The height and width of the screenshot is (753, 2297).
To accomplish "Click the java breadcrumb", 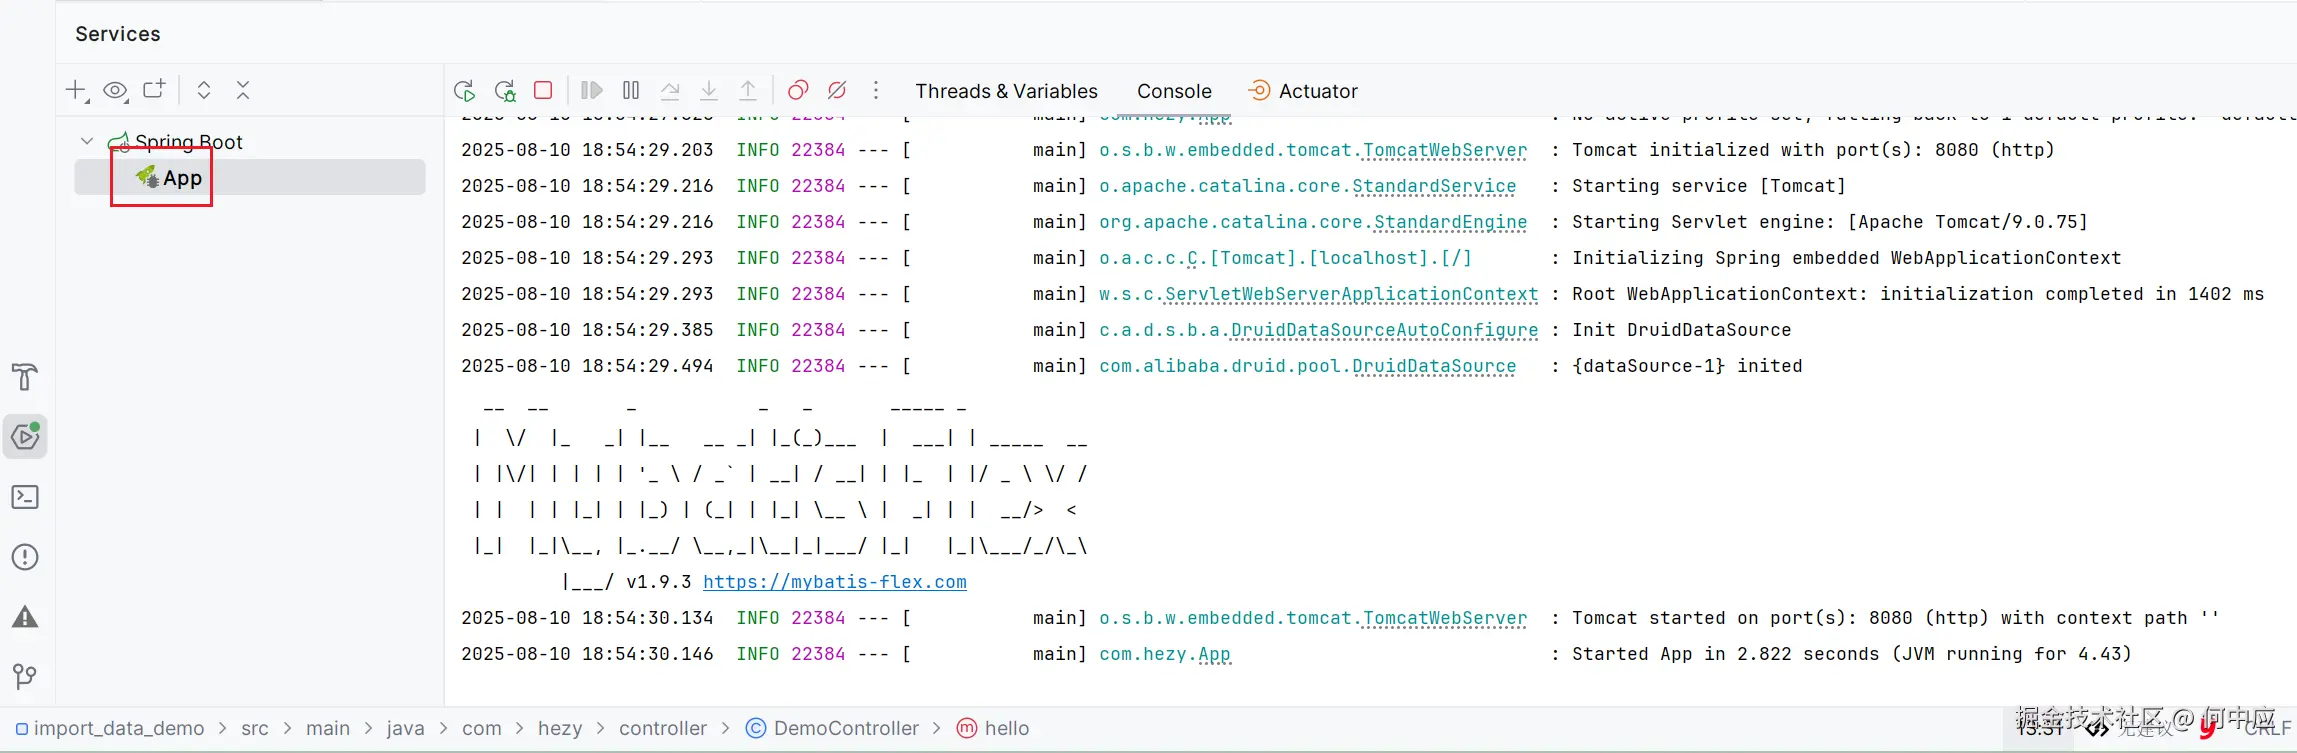I will (405, 728).
